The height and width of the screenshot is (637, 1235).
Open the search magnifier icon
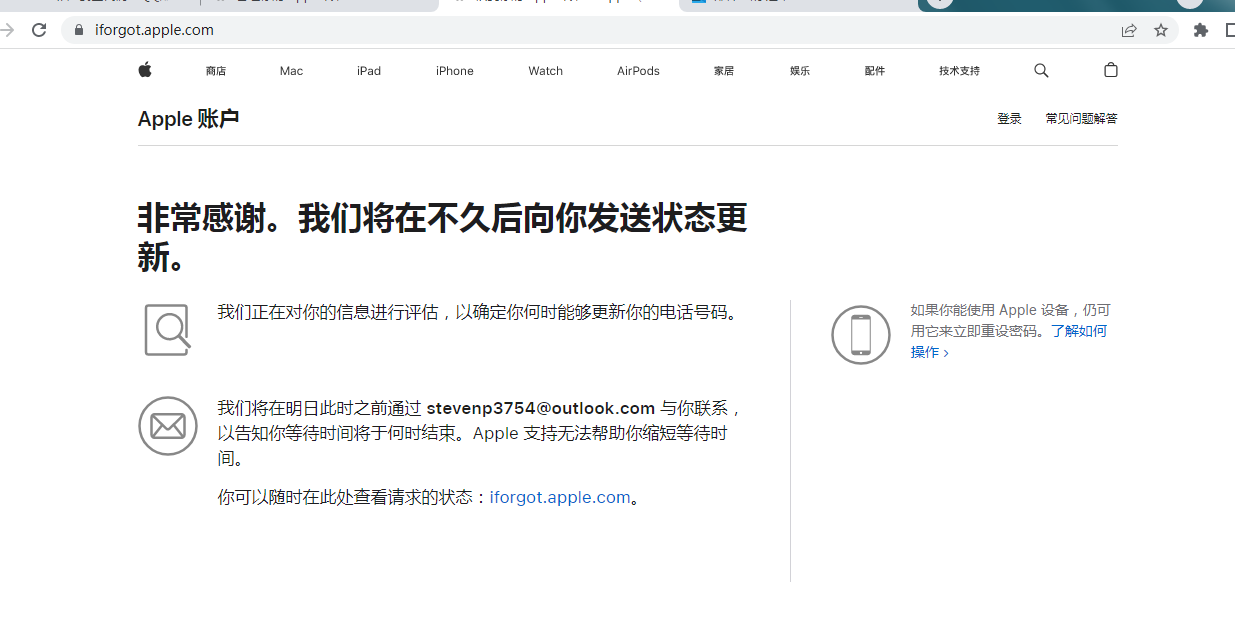coord(1041,70)
